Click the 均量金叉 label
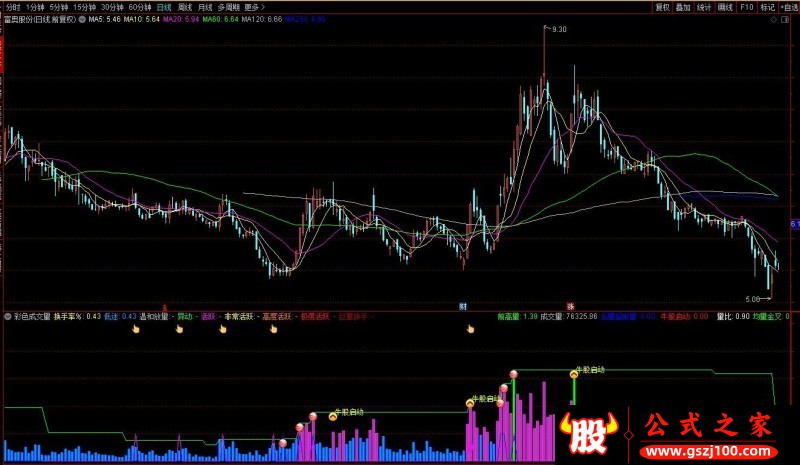 click(771, 316)
